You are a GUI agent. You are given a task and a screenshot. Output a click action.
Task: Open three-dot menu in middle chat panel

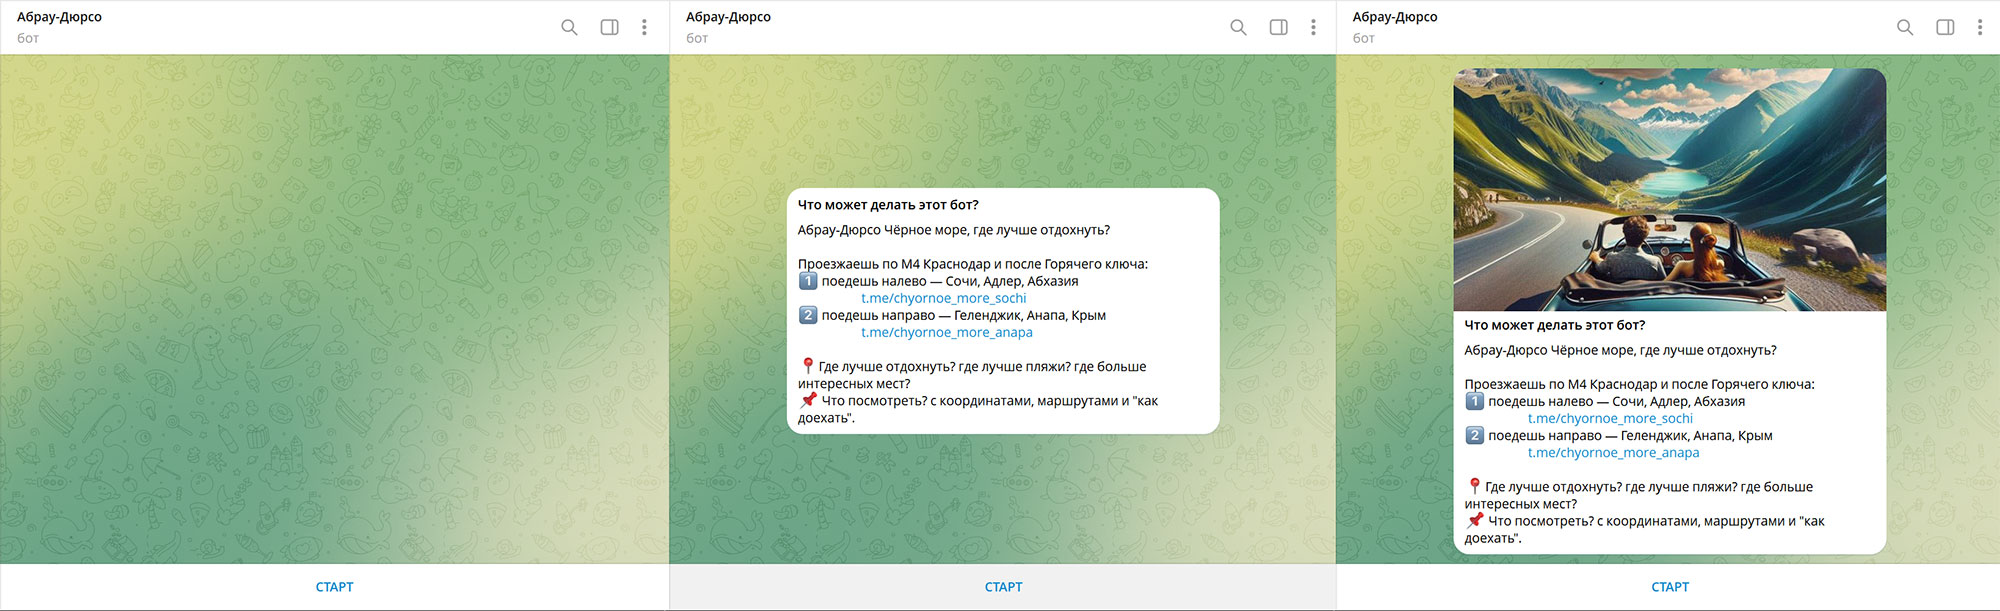1313,27
